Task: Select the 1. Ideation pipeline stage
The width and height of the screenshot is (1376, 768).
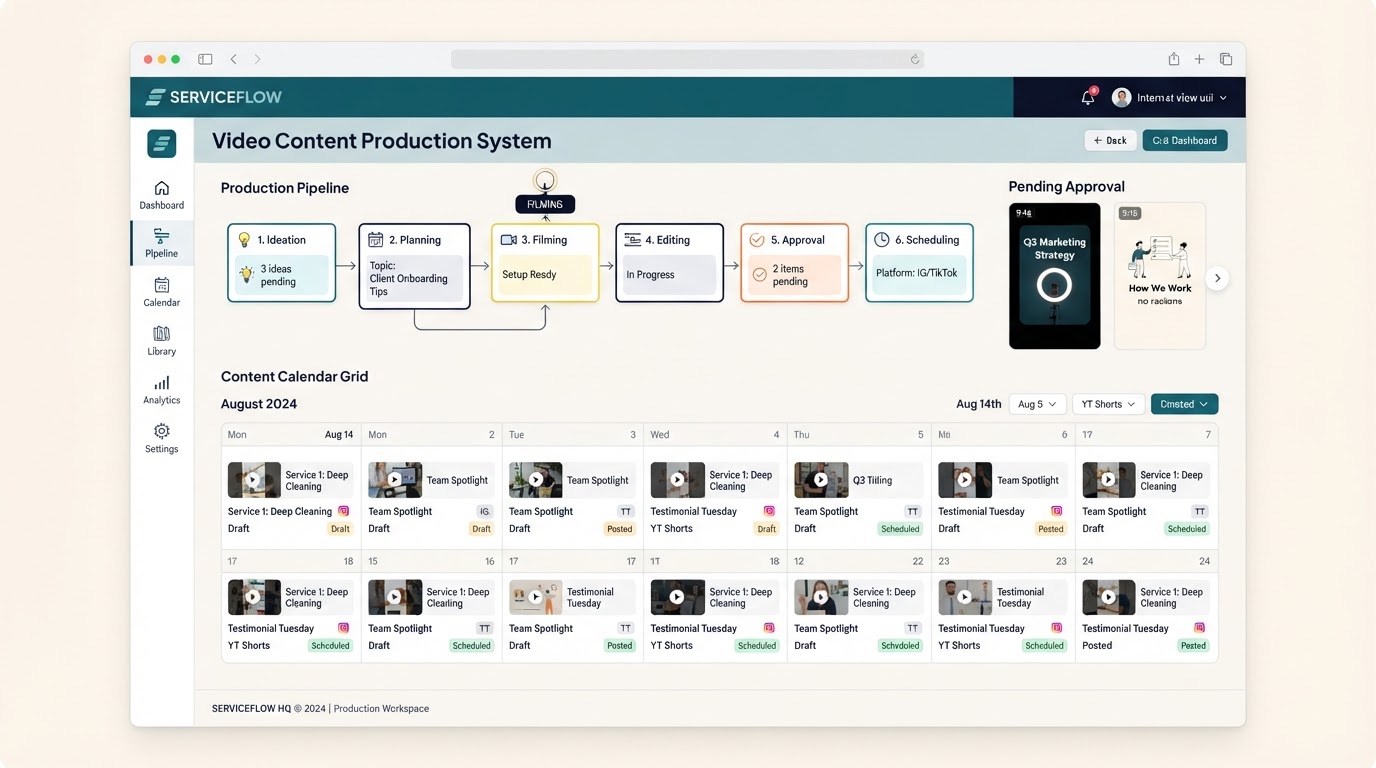Action: [x=281, y=263]
